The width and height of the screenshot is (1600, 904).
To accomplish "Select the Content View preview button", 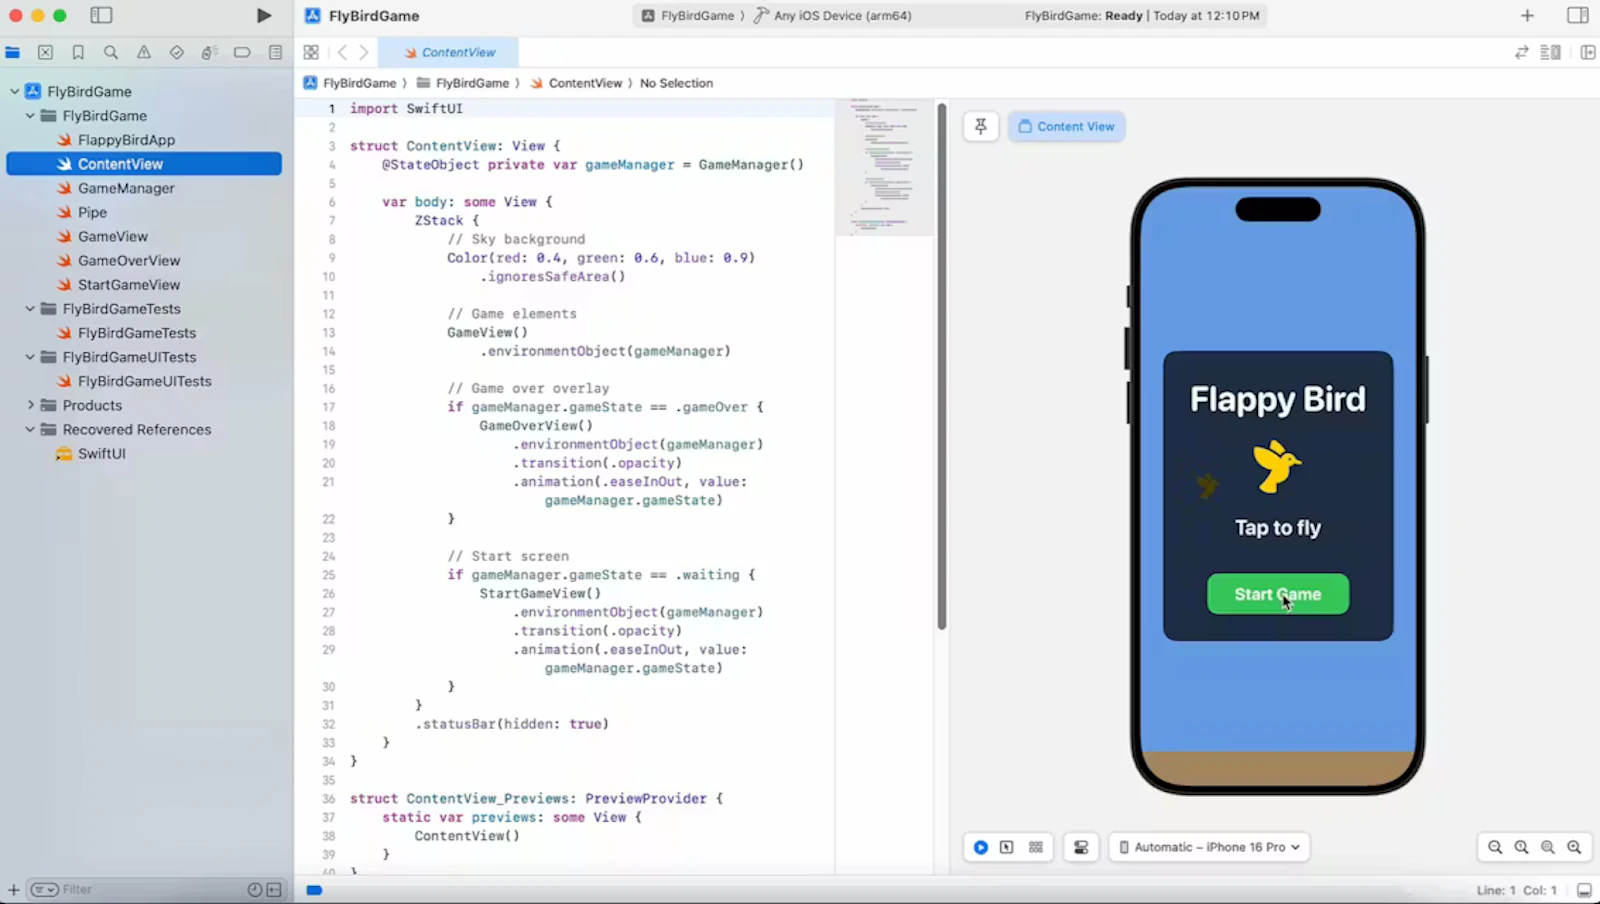I will (x=1066, y=126).
